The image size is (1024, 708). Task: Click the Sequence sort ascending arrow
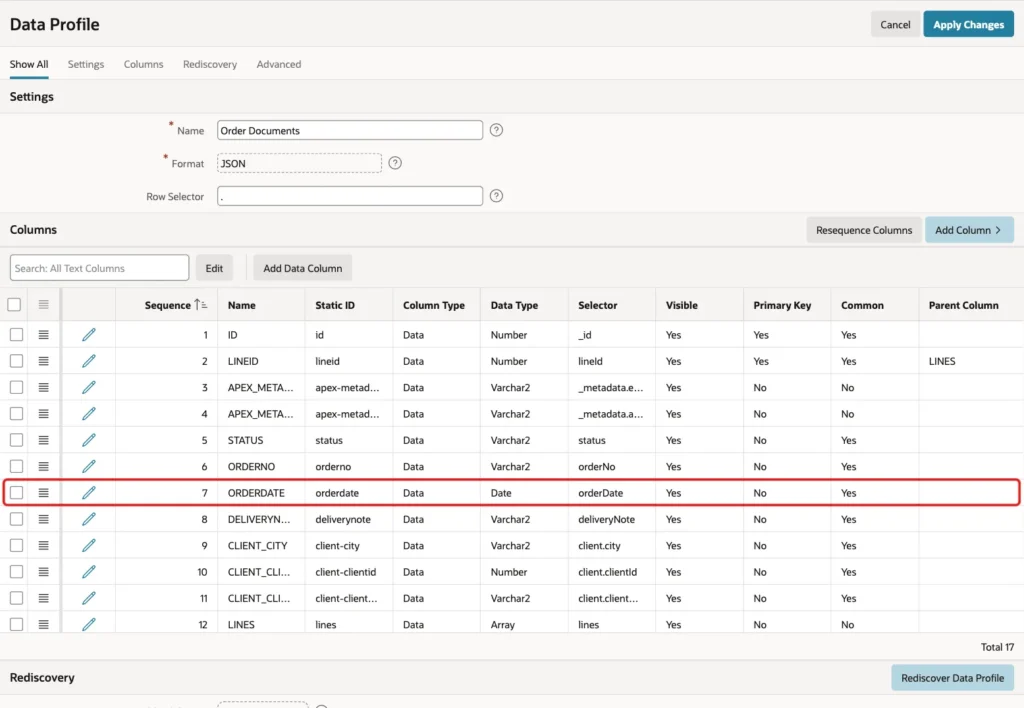point(200,304)
